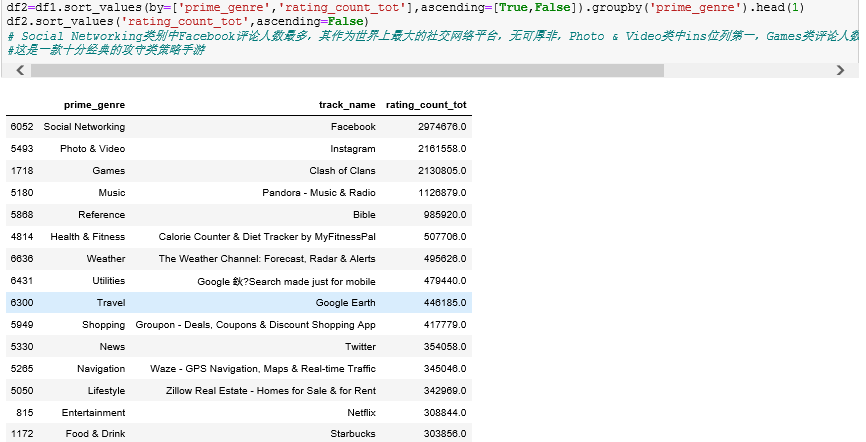Click the rating count value 2130805.0
The width and height of the screenshot is (866, 442).
click(442, 171)
